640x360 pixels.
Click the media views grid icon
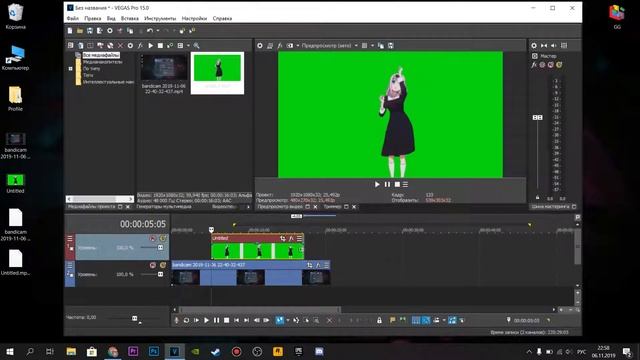(x=180, y=46)
